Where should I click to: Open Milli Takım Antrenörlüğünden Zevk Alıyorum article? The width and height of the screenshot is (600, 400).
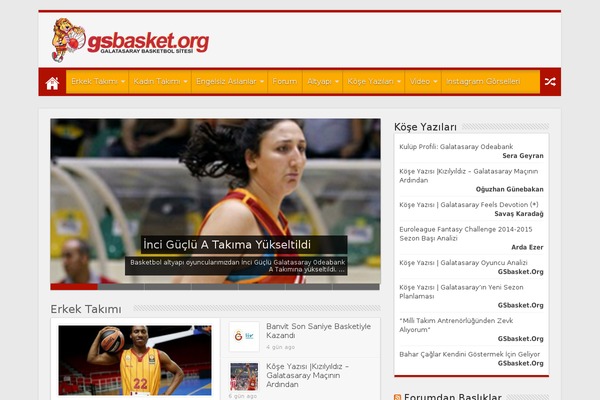(x=456, y=325)
